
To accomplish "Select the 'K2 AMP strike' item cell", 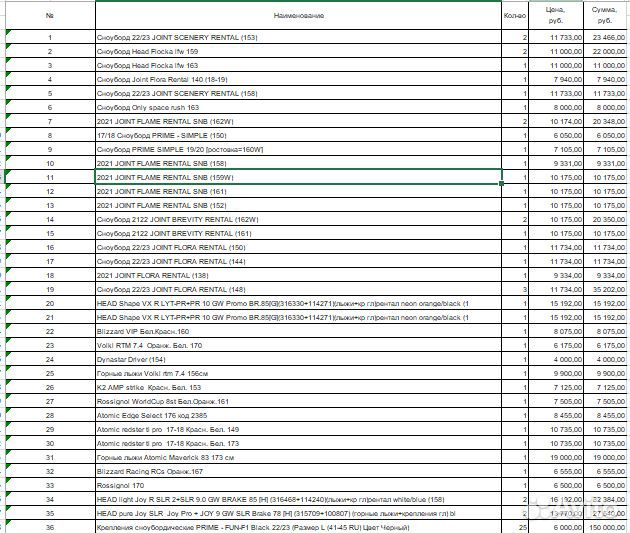I will (298, 387).
